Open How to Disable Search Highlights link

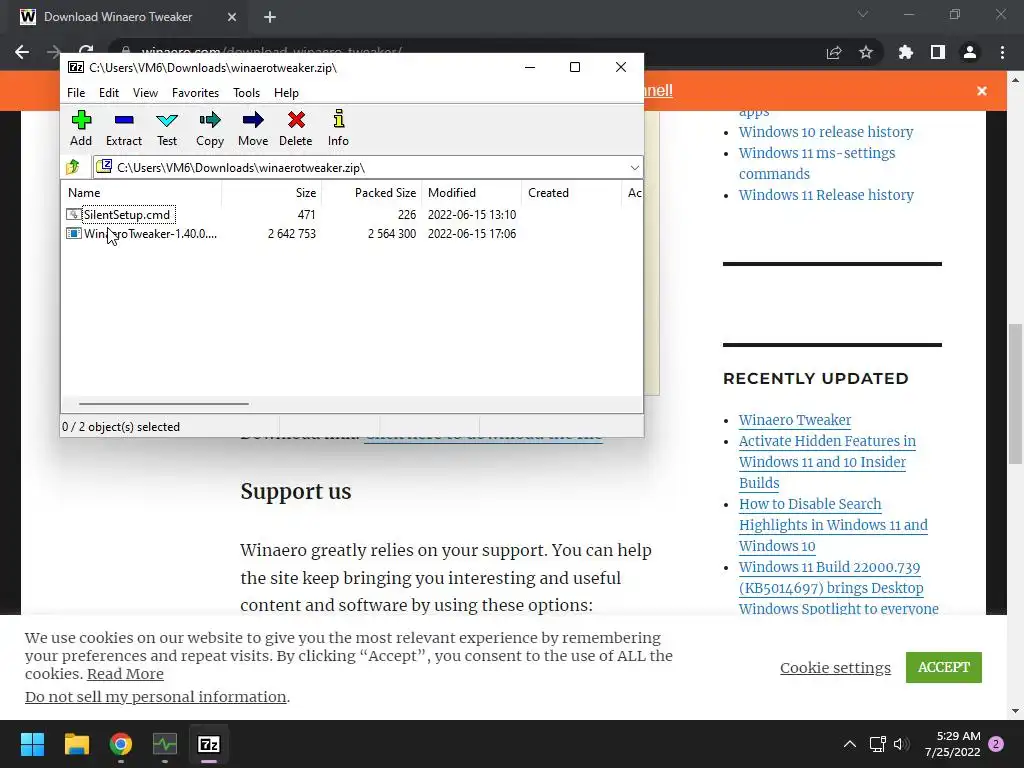pyautogui.click(x=833, y=525)
